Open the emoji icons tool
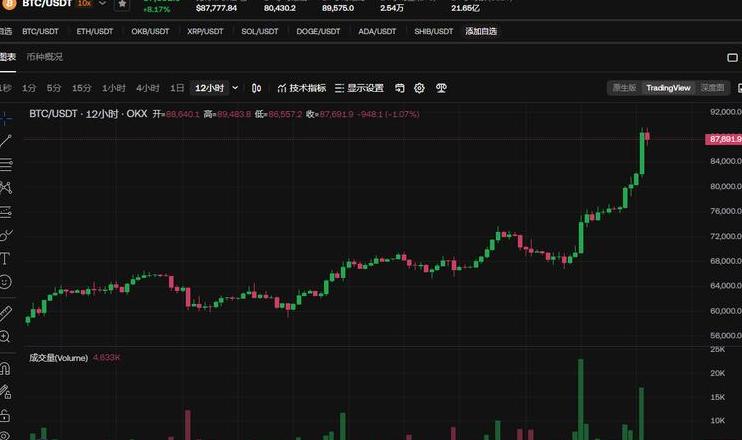This screenshot has height=440, width=742. pyautogui.click(x=5, y=282)
